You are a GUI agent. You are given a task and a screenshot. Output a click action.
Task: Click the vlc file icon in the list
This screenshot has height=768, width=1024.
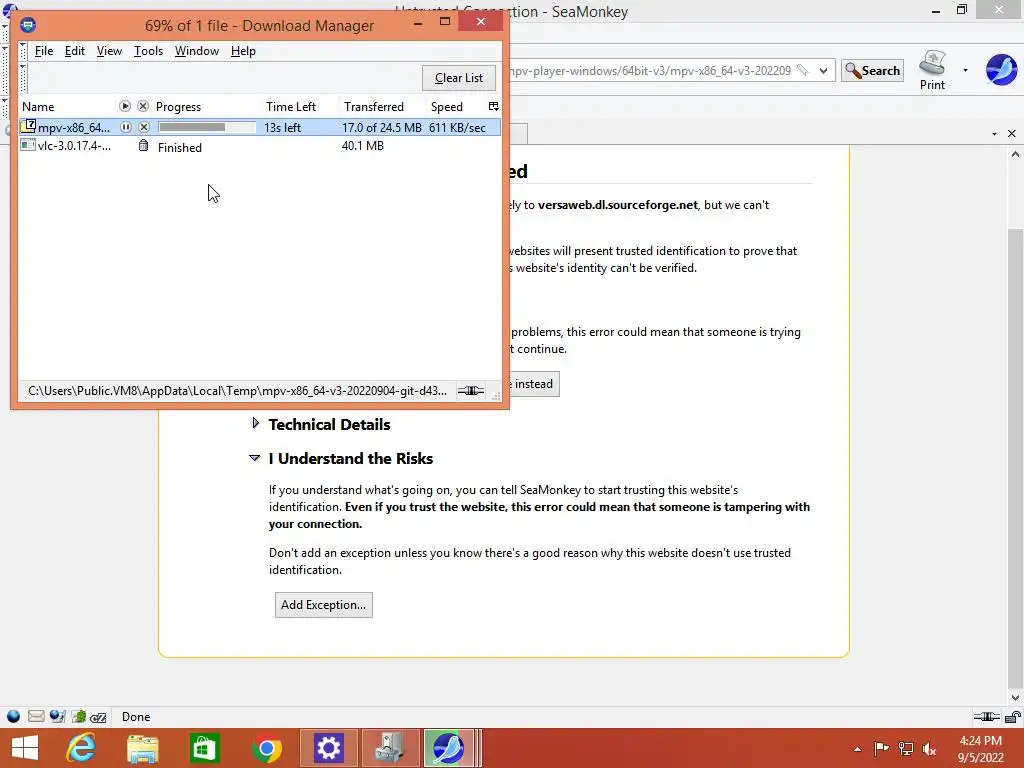coord(28,145)
